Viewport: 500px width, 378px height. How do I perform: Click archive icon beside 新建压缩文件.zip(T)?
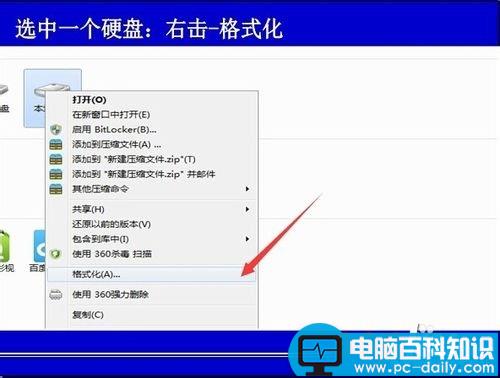[x=56, y=159]
